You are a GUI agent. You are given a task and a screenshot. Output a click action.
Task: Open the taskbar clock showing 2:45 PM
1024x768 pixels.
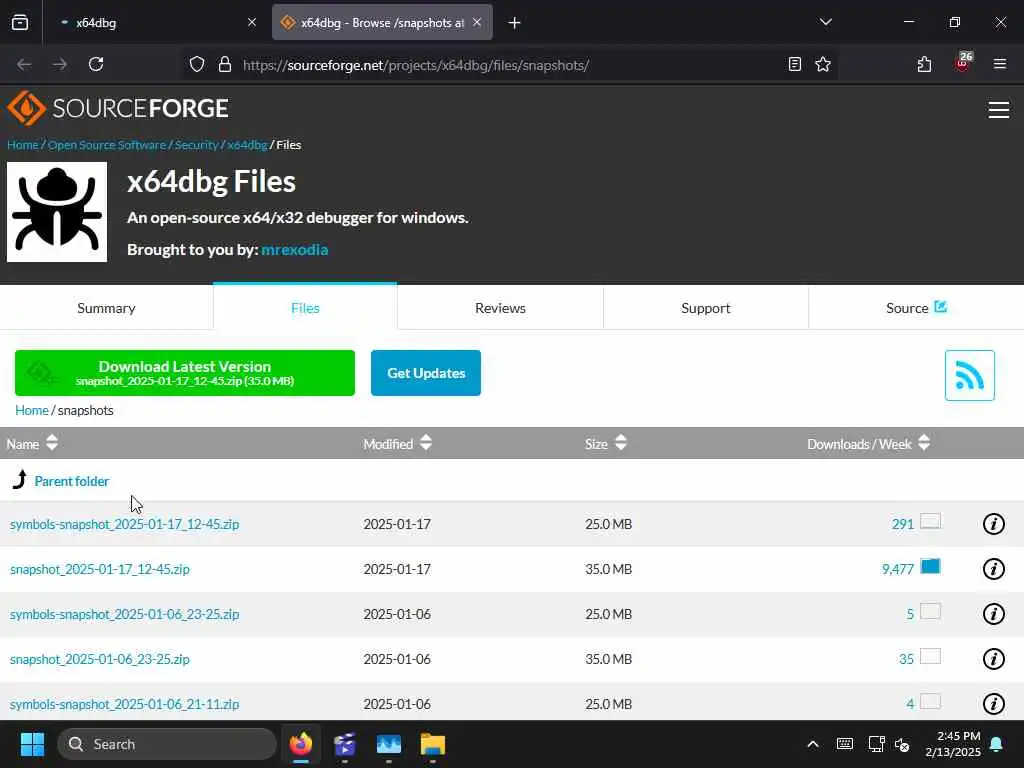point(953,744)
